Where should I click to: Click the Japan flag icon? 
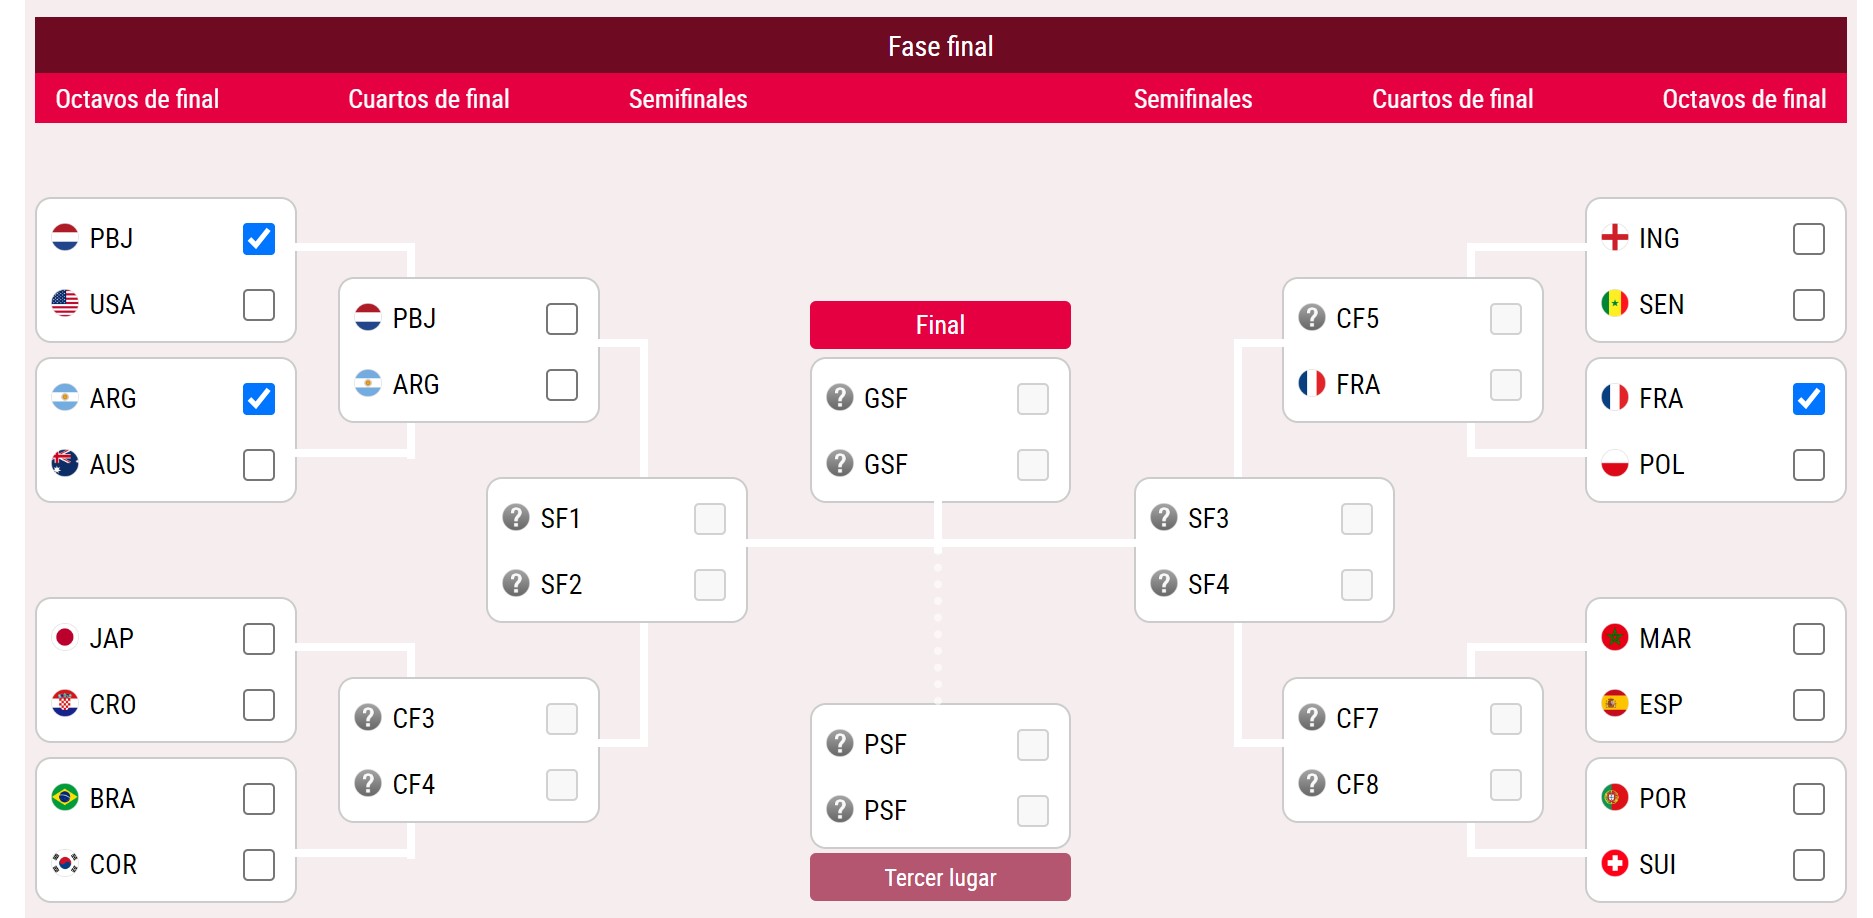65,638
